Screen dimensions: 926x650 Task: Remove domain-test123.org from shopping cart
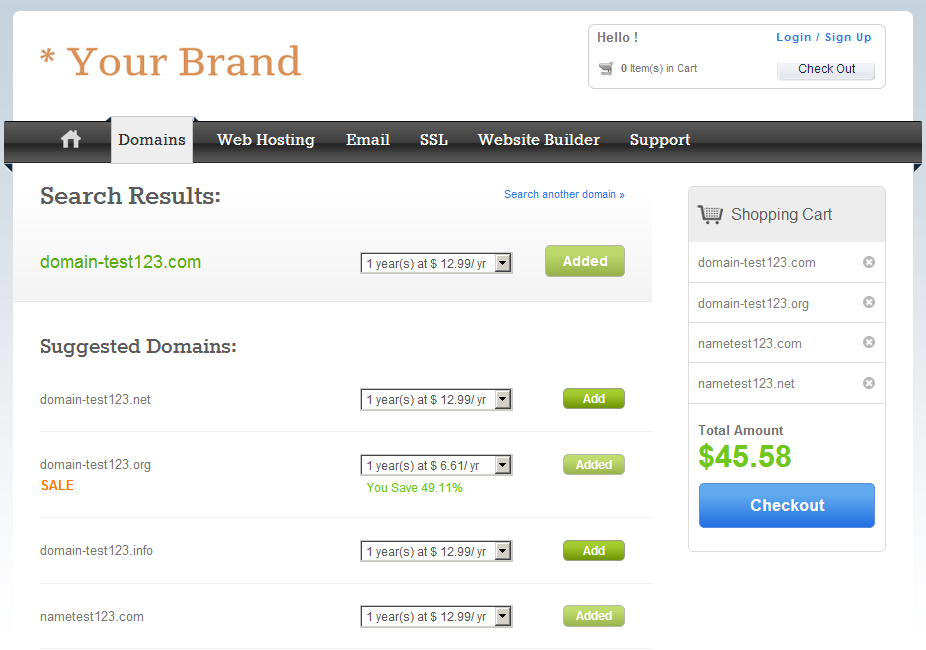pyautogui.click(x=869, y=302)
